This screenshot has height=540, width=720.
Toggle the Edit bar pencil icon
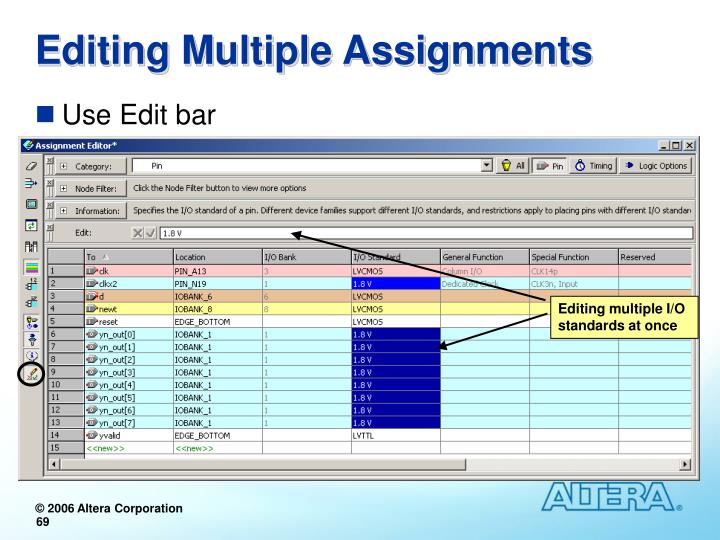click(x=31, y=373)
